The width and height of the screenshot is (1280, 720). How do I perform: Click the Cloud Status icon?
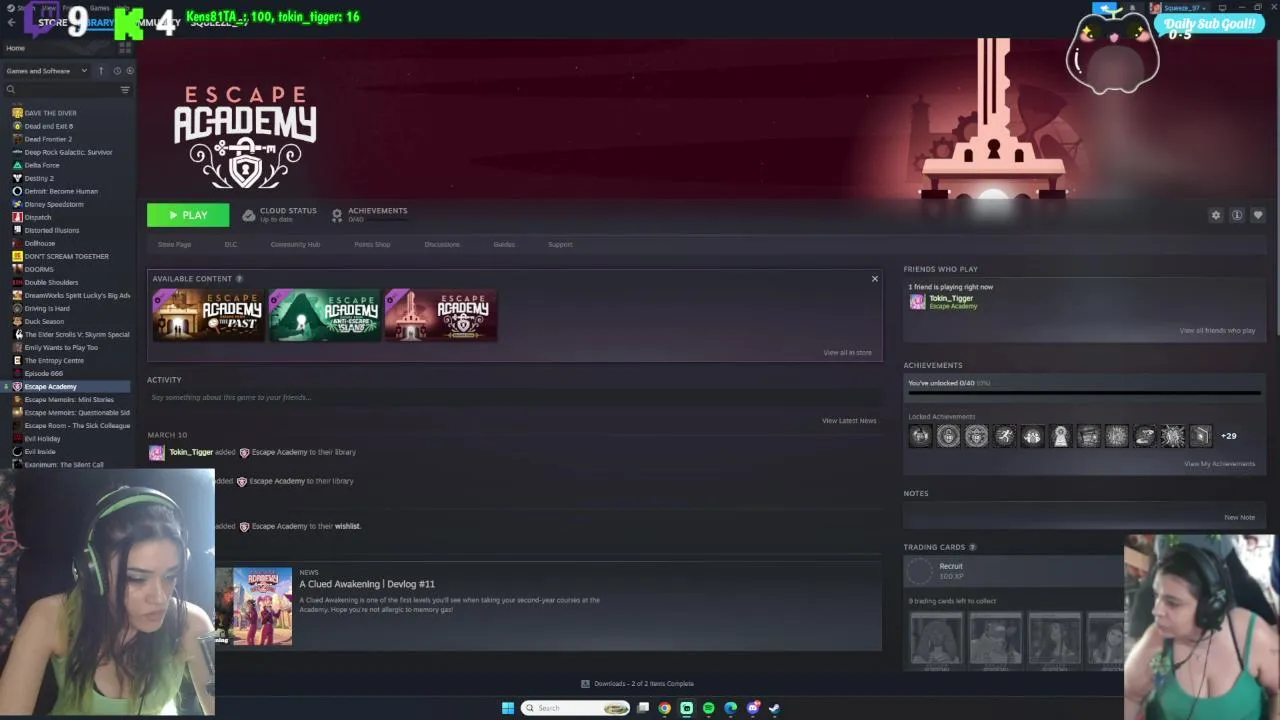point(249,215)
